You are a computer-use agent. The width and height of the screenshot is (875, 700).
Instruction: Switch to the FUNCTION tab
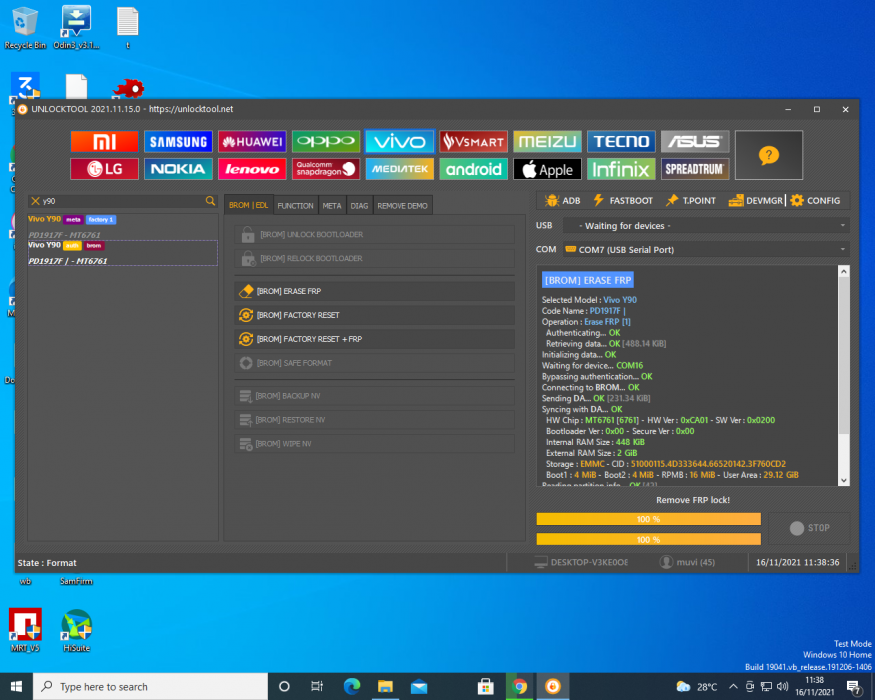[x=295, y=205]
